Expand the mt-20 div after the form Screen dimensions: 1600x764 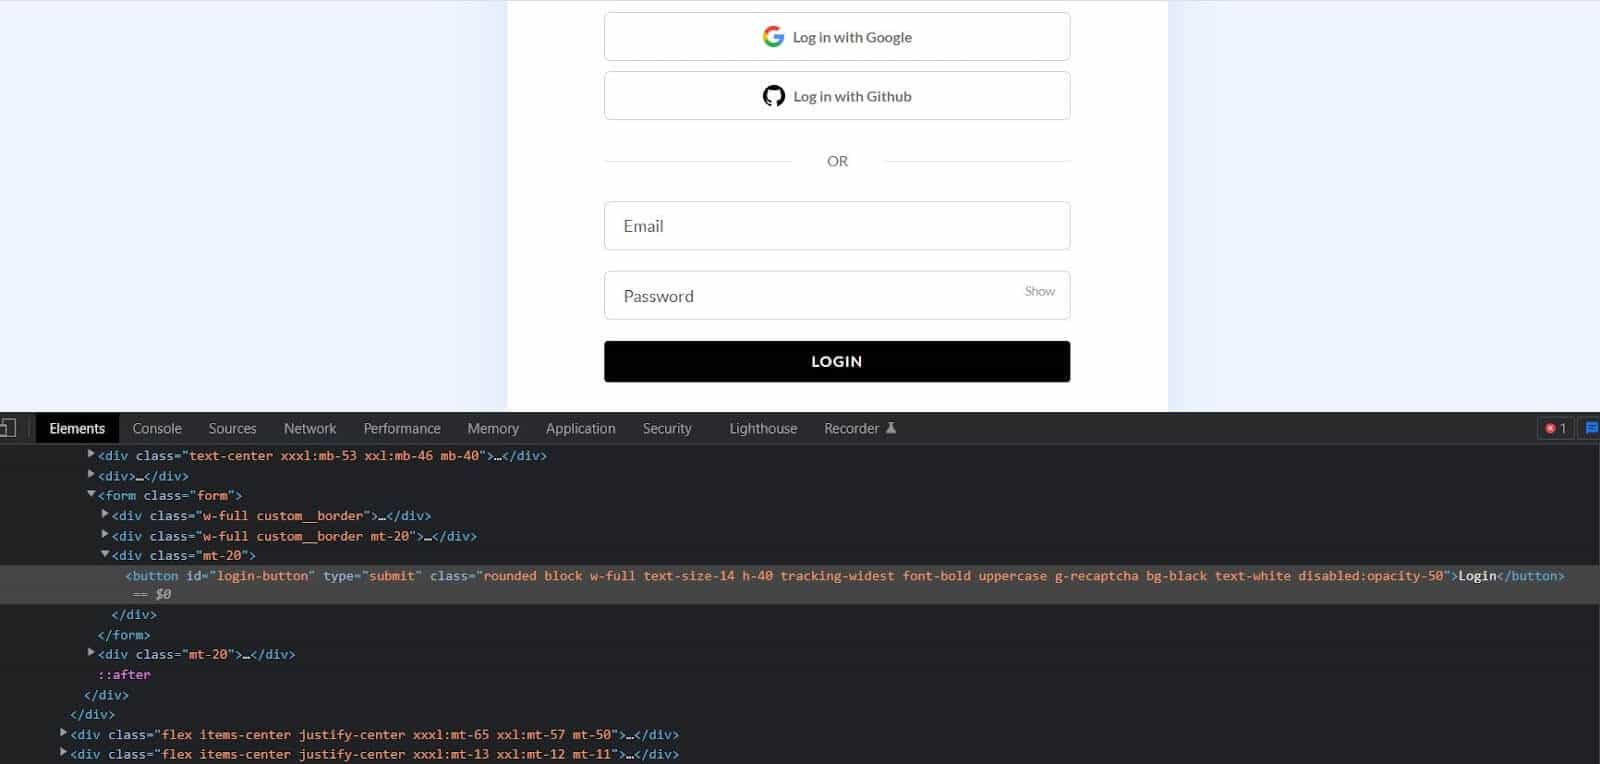pos(91,653)
